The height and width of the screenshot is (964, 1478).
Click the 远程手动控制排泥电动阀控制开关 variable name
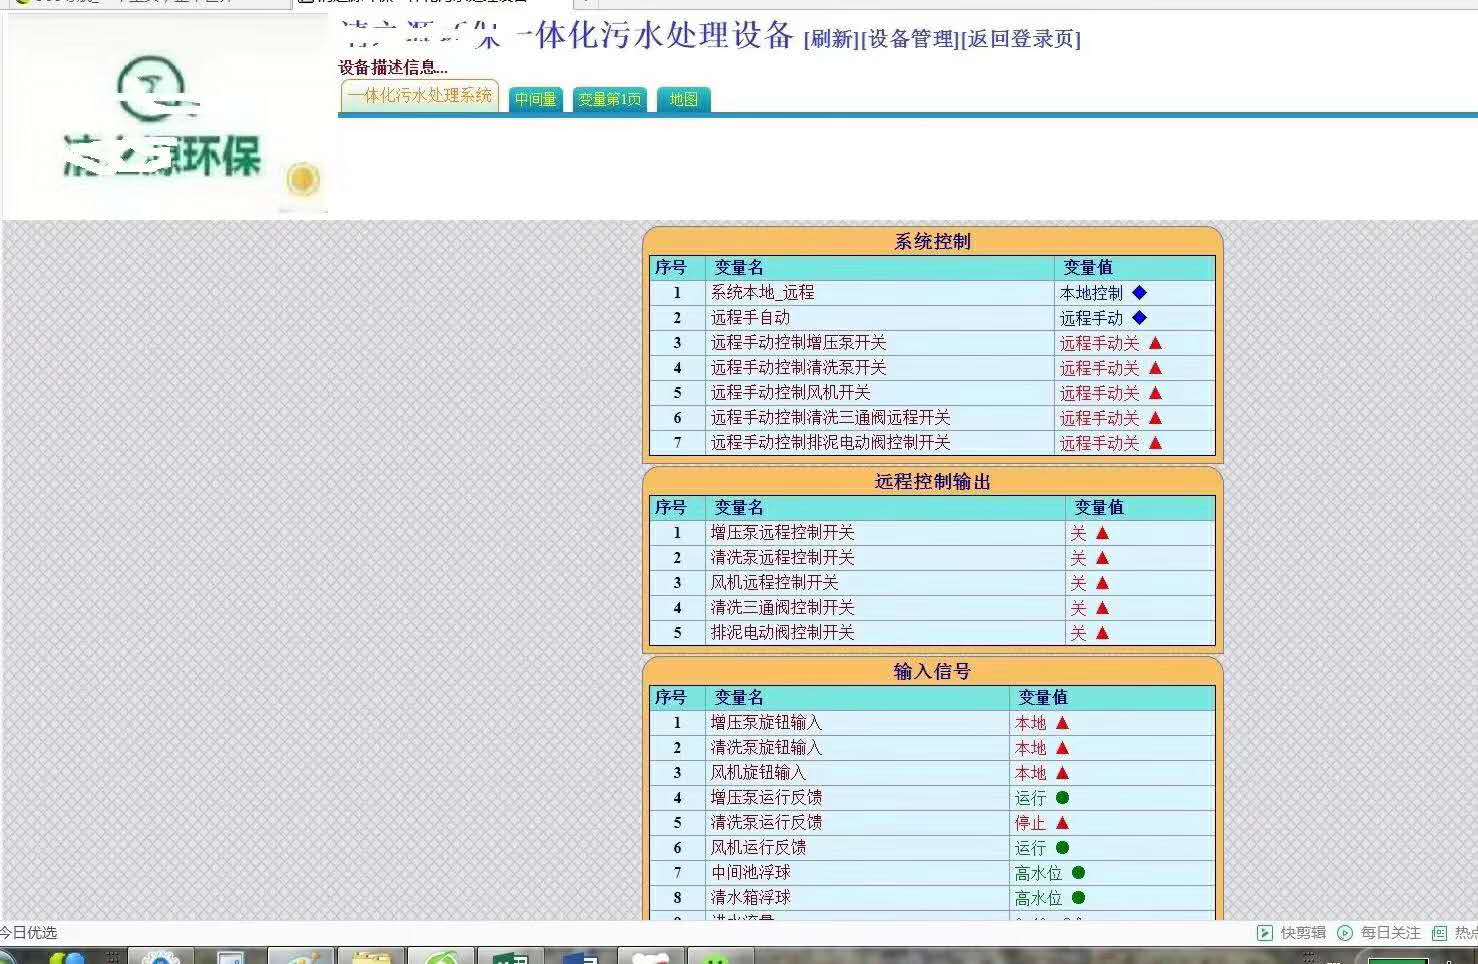pyautogui.click(x=831, y=443)
